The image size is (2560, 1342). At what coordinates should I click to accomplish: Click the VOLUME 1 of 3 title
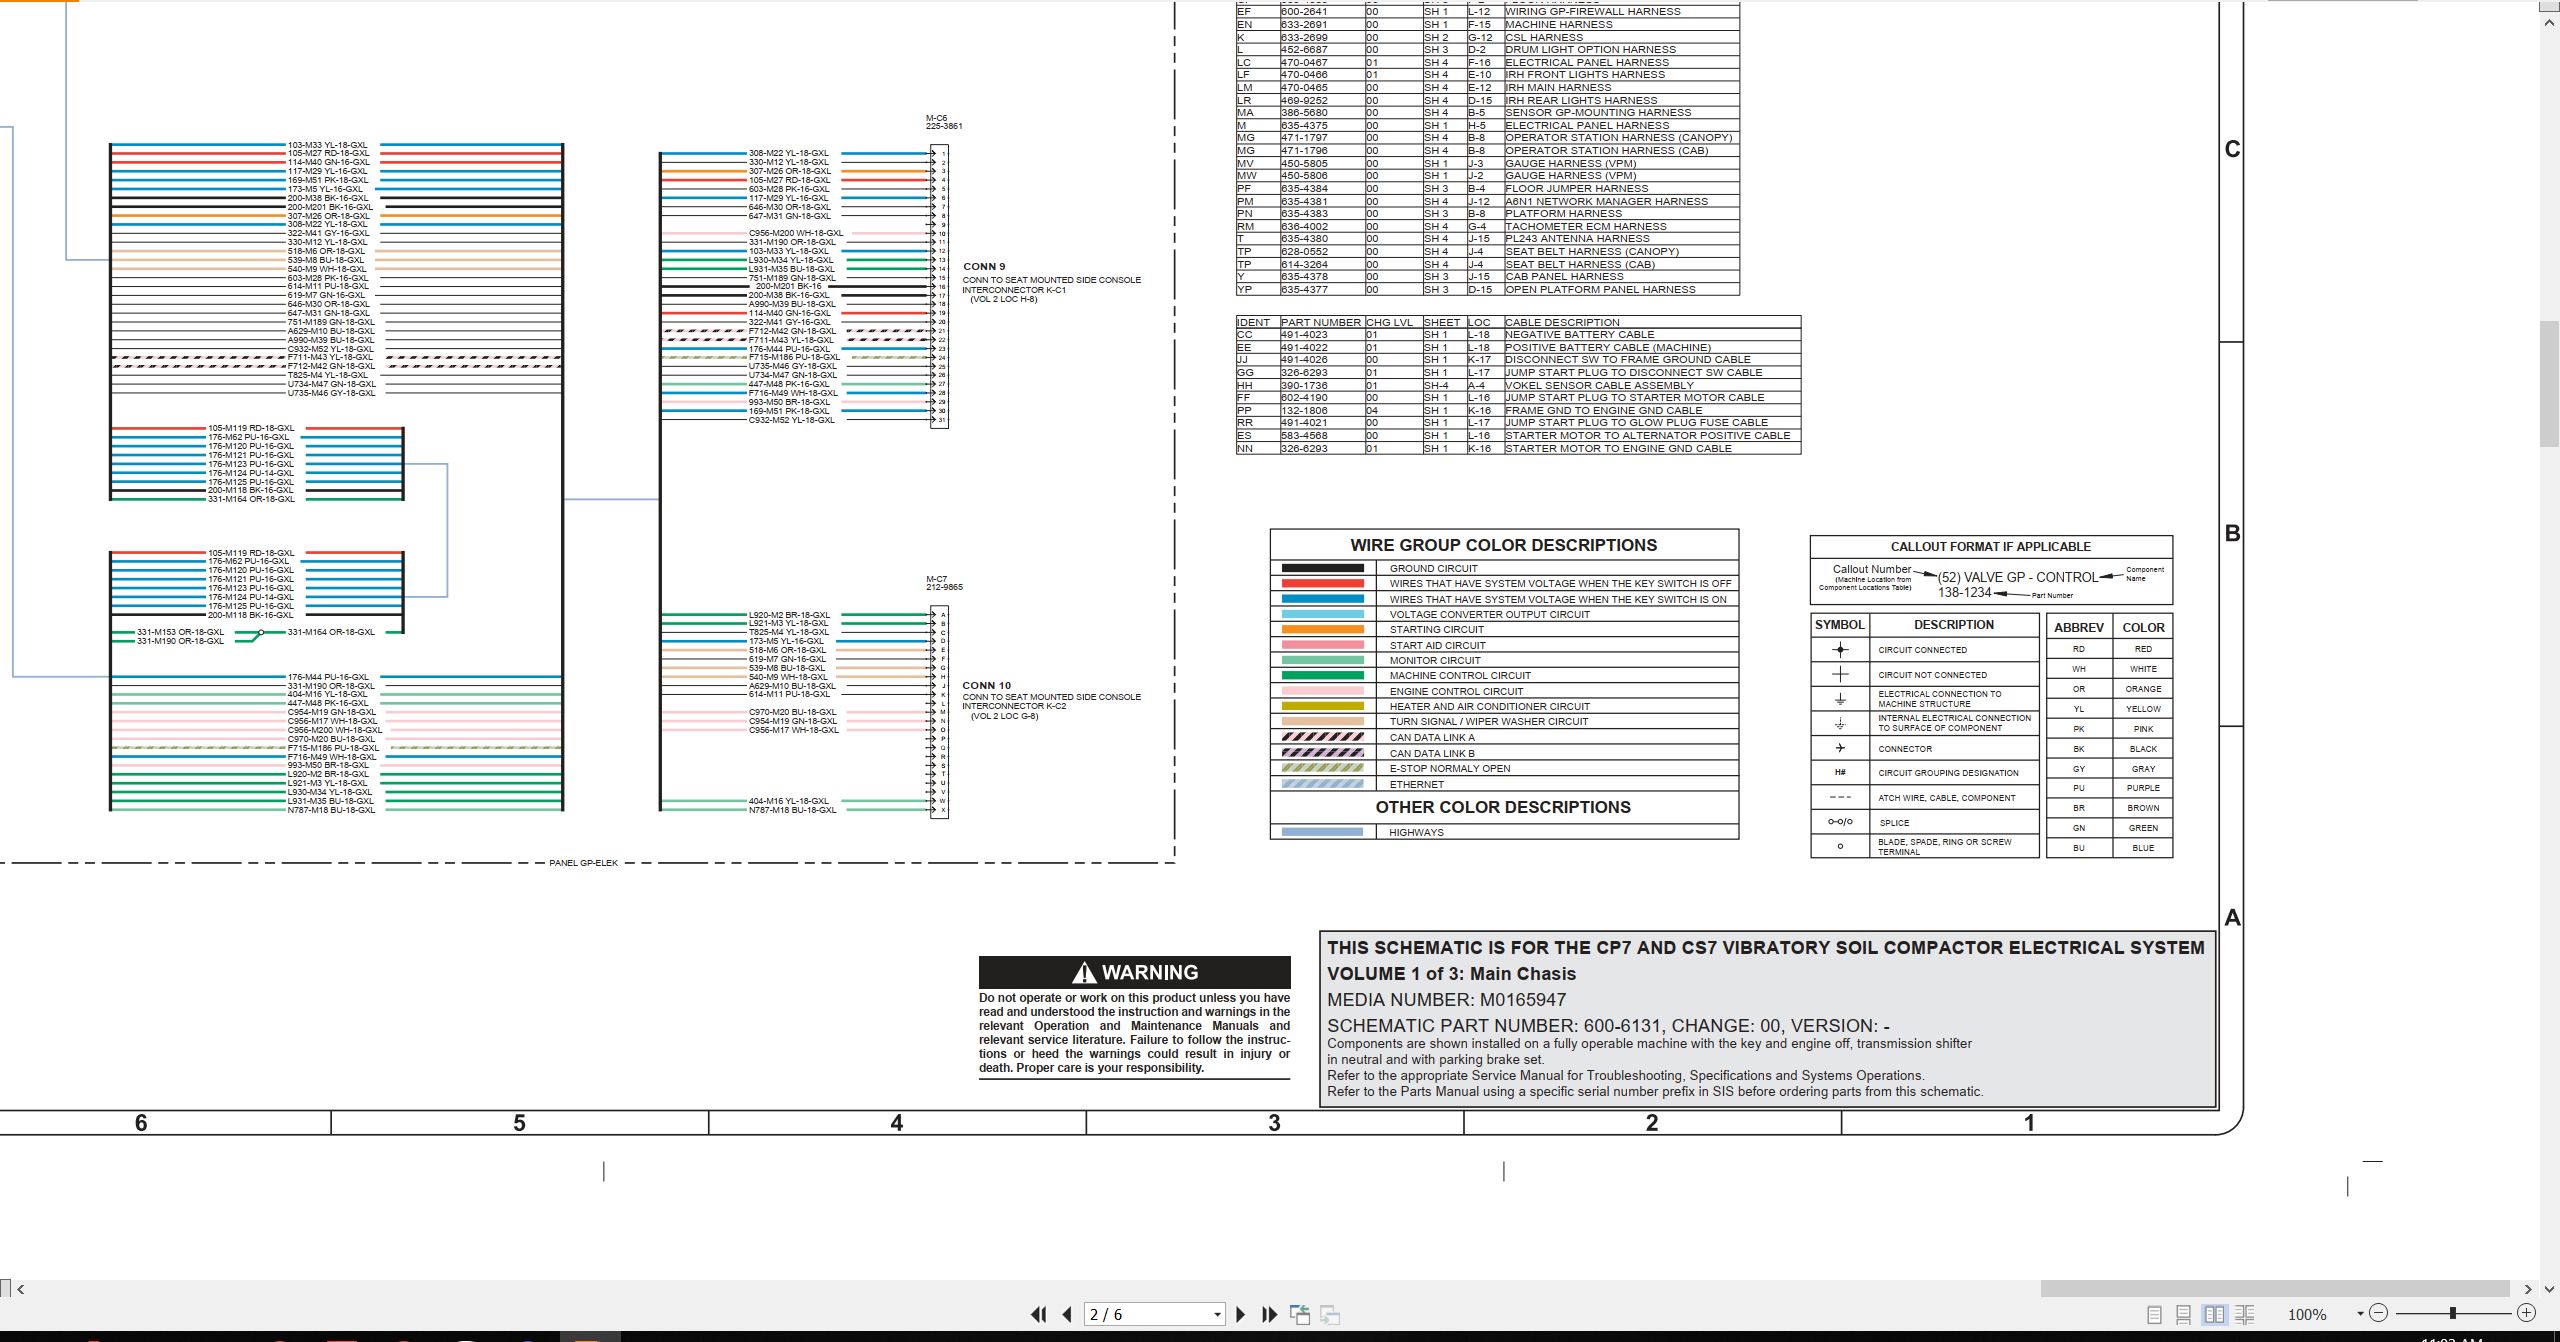[1451, 974]
